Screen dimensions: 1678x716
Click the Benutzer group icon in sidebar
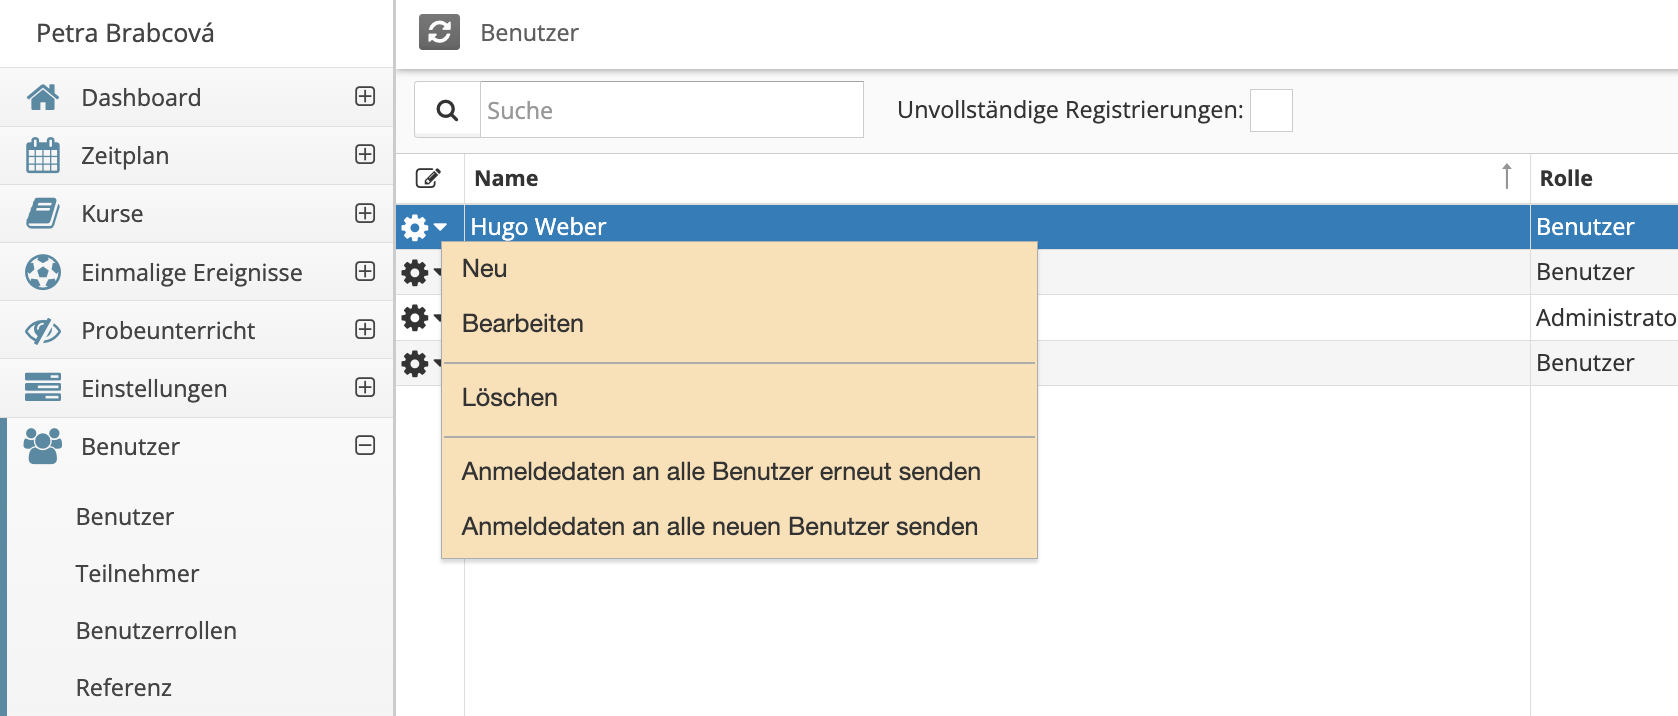[x=43, y=446]
